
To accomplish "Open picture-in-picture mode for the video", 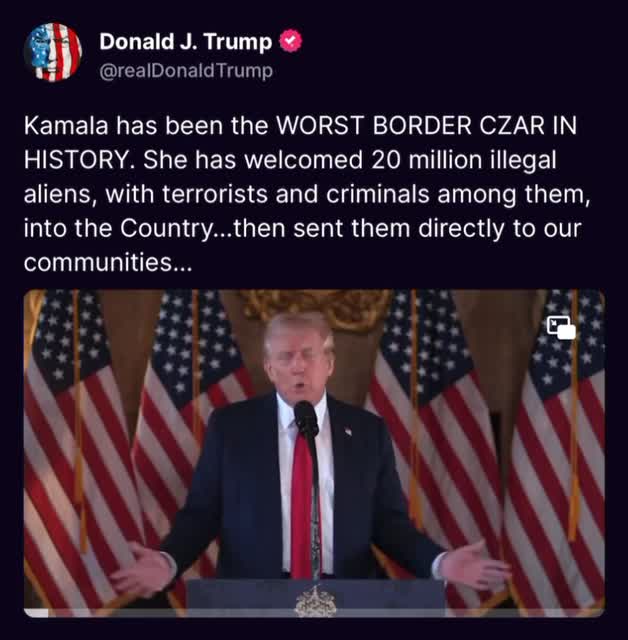I will (x=561, y=327).
